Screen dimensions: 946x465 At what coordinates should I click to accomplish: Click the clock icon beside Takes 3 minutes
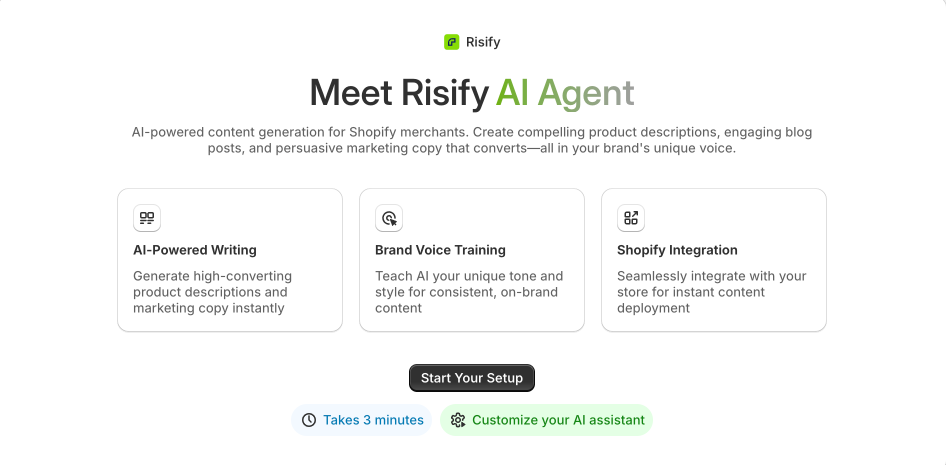[x=309, y=420]
